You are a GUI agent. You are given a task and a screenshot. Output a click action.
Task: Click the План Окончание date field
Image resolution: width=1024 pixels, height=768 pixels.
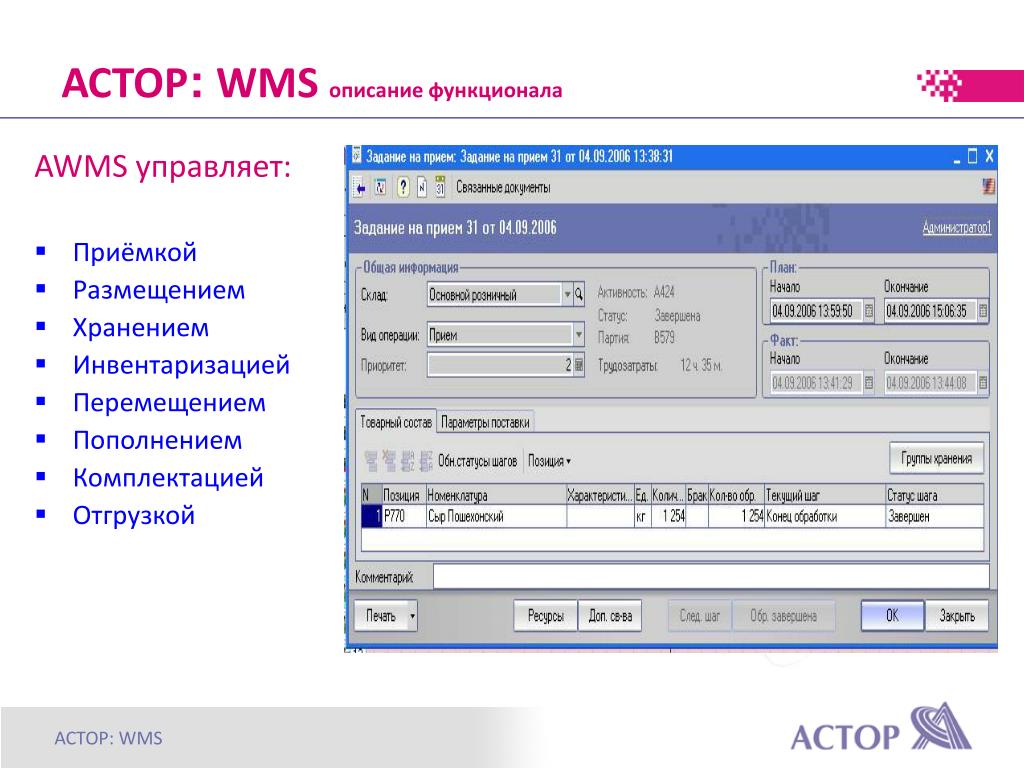click(931, 311)
